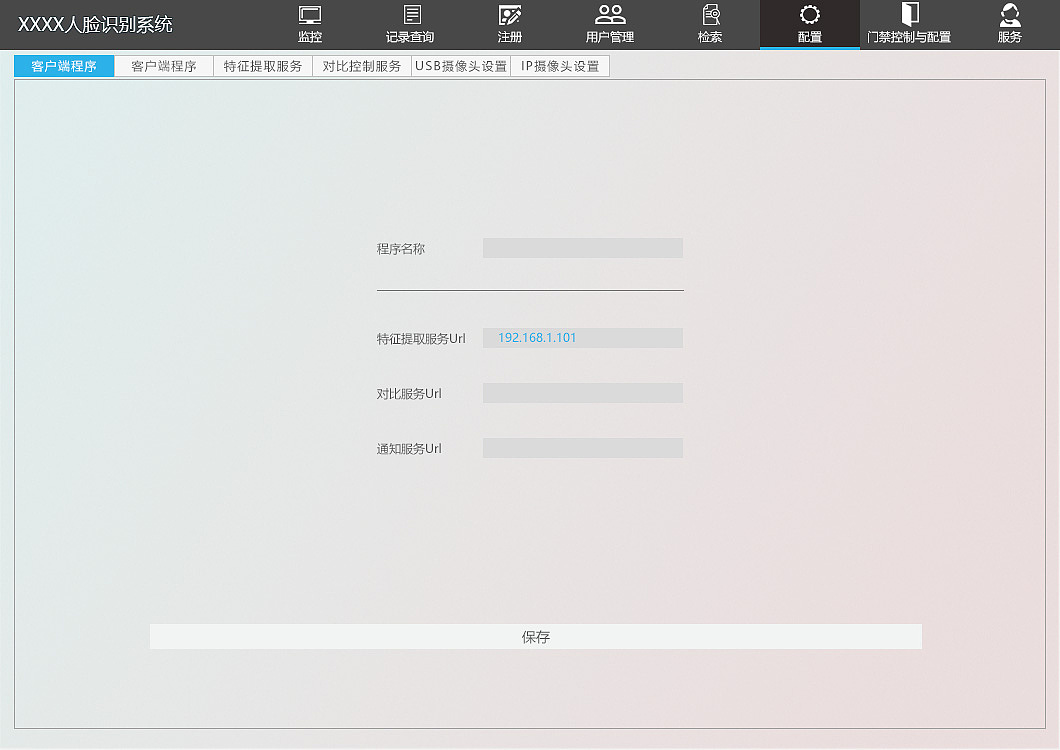Open the 监控 monitoring icon
Viewport: 1060px width, 750px height.
[x=309, y=24]
